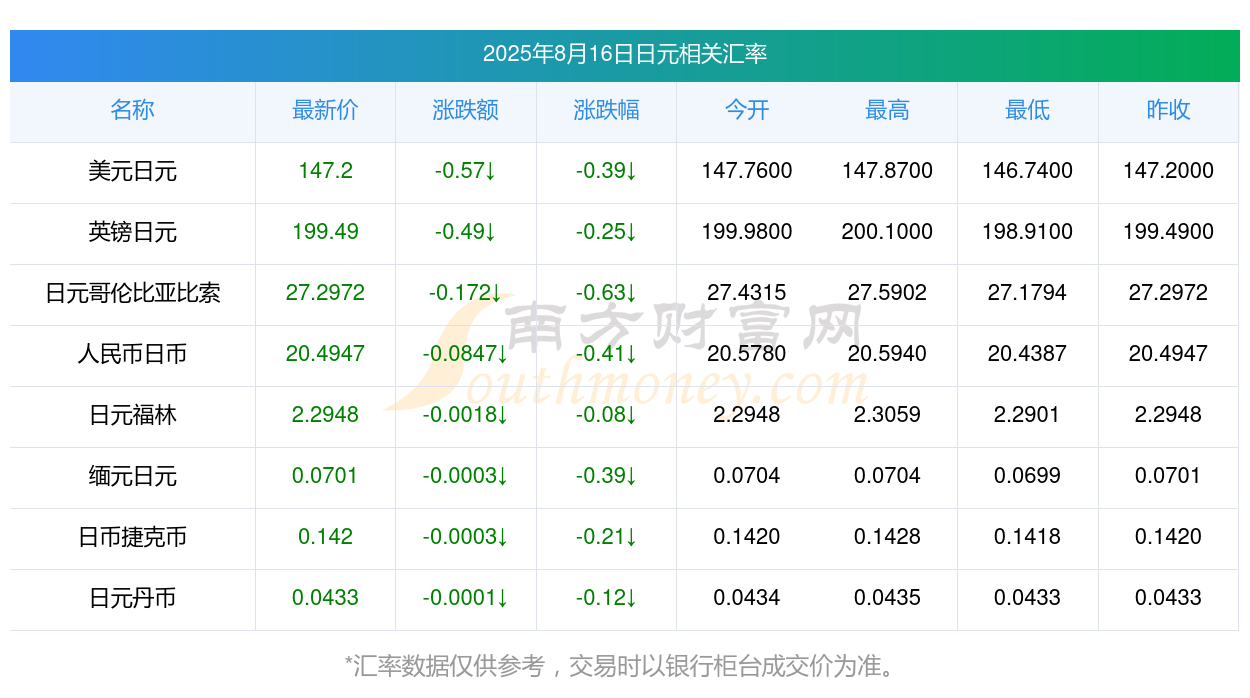This screenshot has width=1250, height=698.
Task: Click opening price 199.9800
Action: (747, 232)
